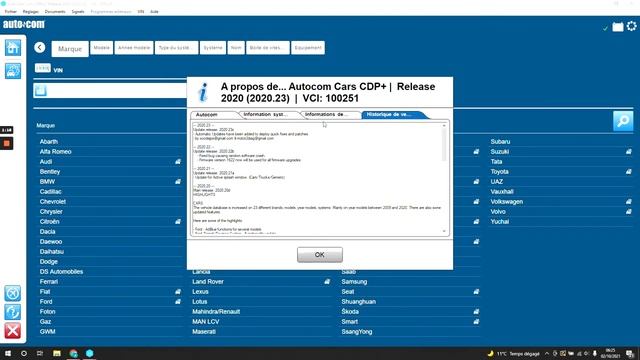Open the help question-mark sidebar icon
Screen dimensions: 640x360
(13, 312)
